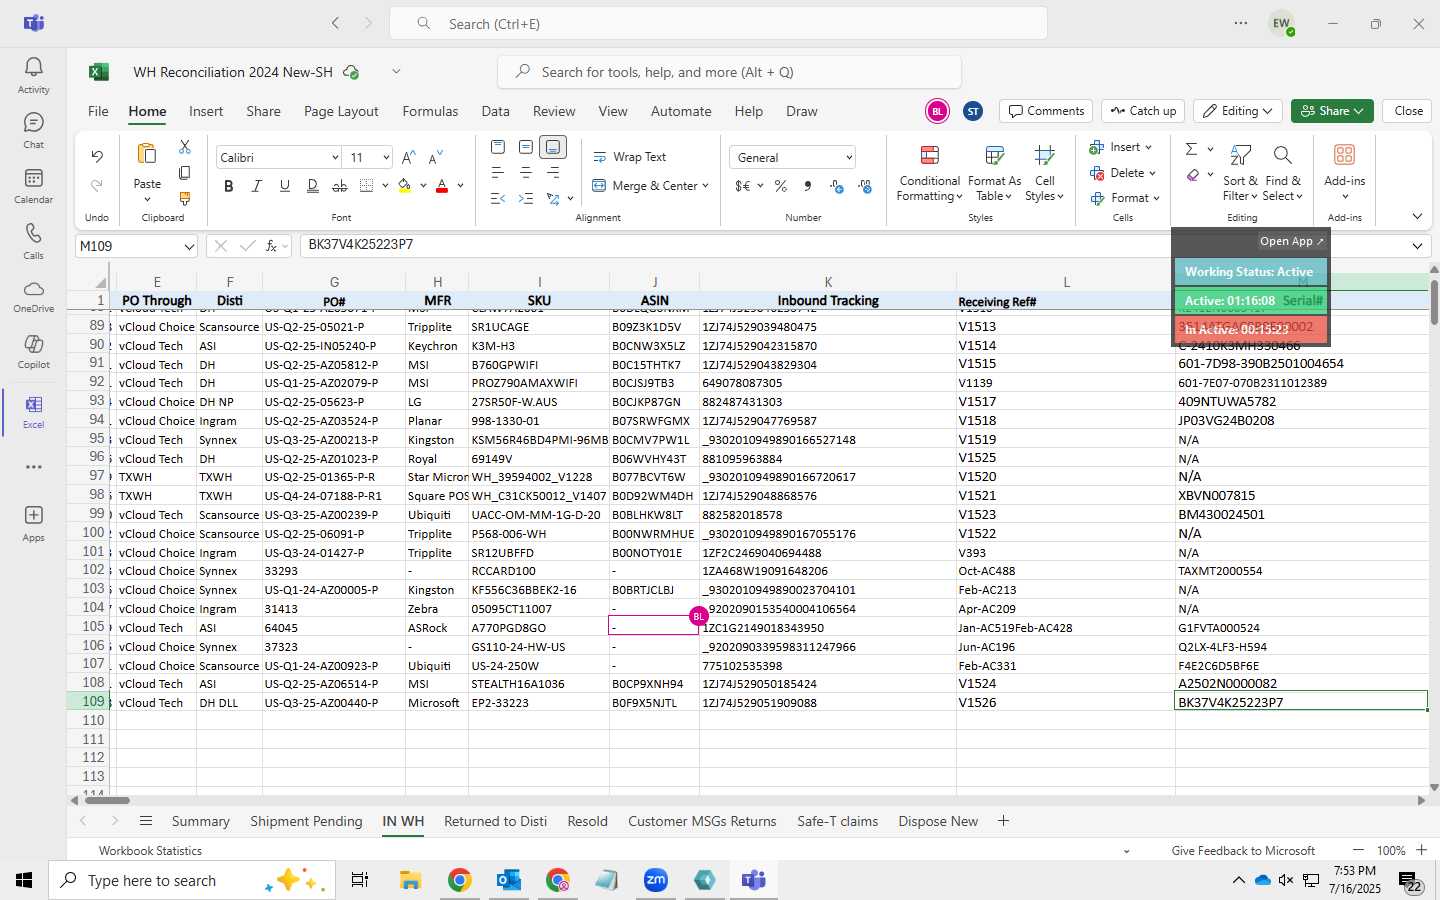1440x900 pixels.
Task: Open Sort & Filter menu
Action: click(1240, 173)
